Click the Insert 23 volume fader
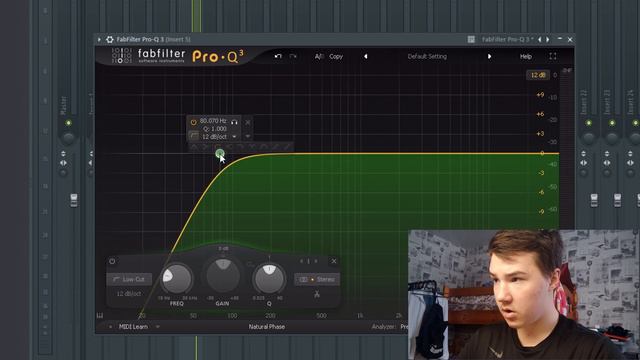 [618, 200]
